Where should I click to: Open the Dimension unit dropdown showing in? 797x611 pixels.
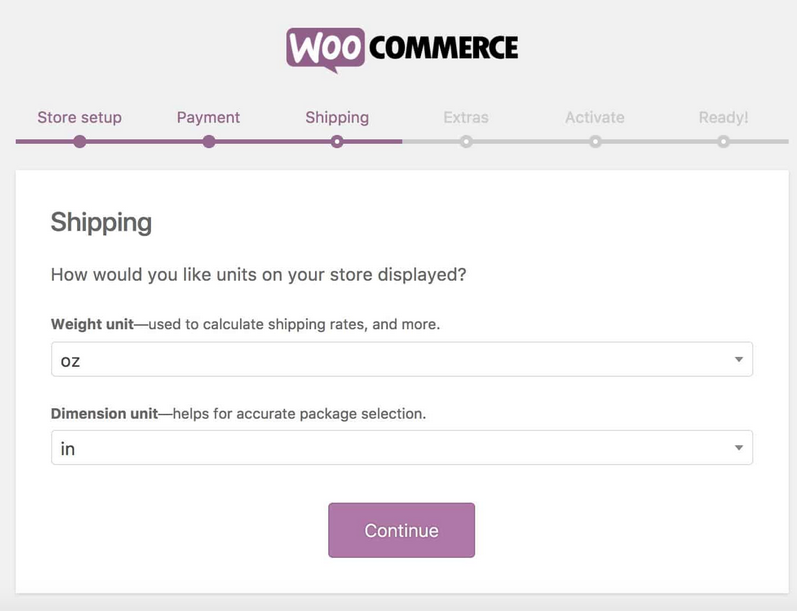click(400, 448)
